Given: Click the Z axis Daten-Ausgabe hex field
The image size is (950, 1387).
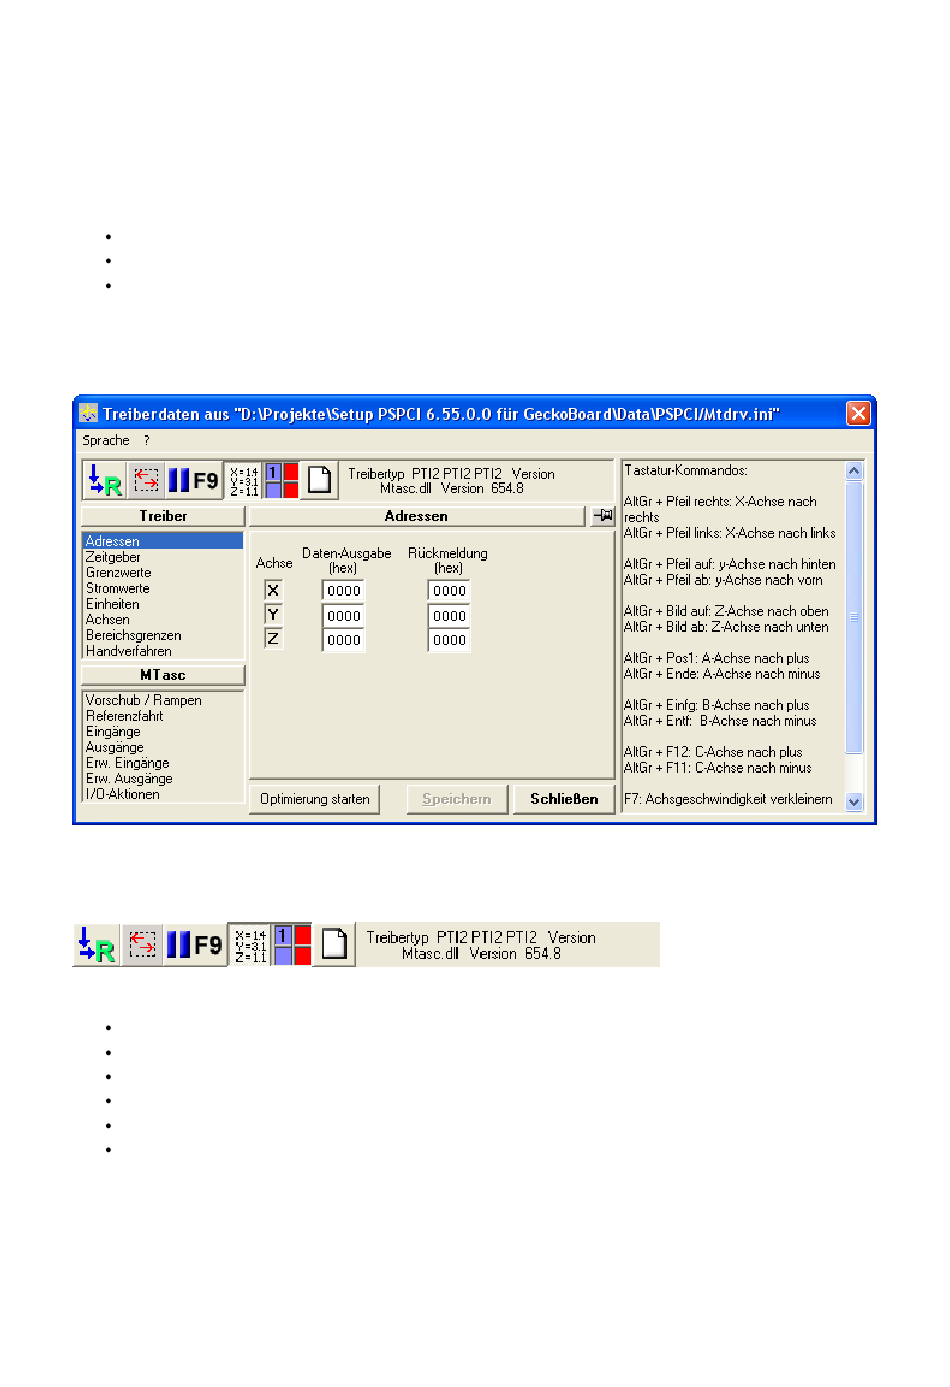Looking at the screenshot, I should click(344, 640).
